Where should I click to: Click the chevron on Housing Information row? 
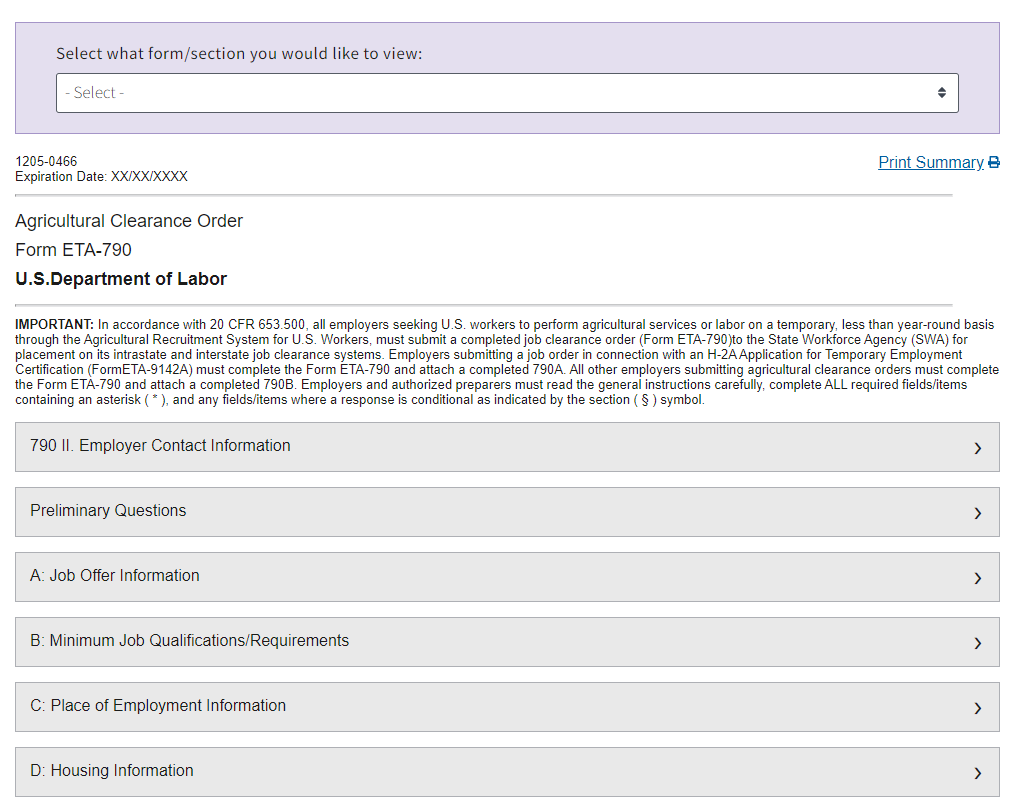point(977,773)
